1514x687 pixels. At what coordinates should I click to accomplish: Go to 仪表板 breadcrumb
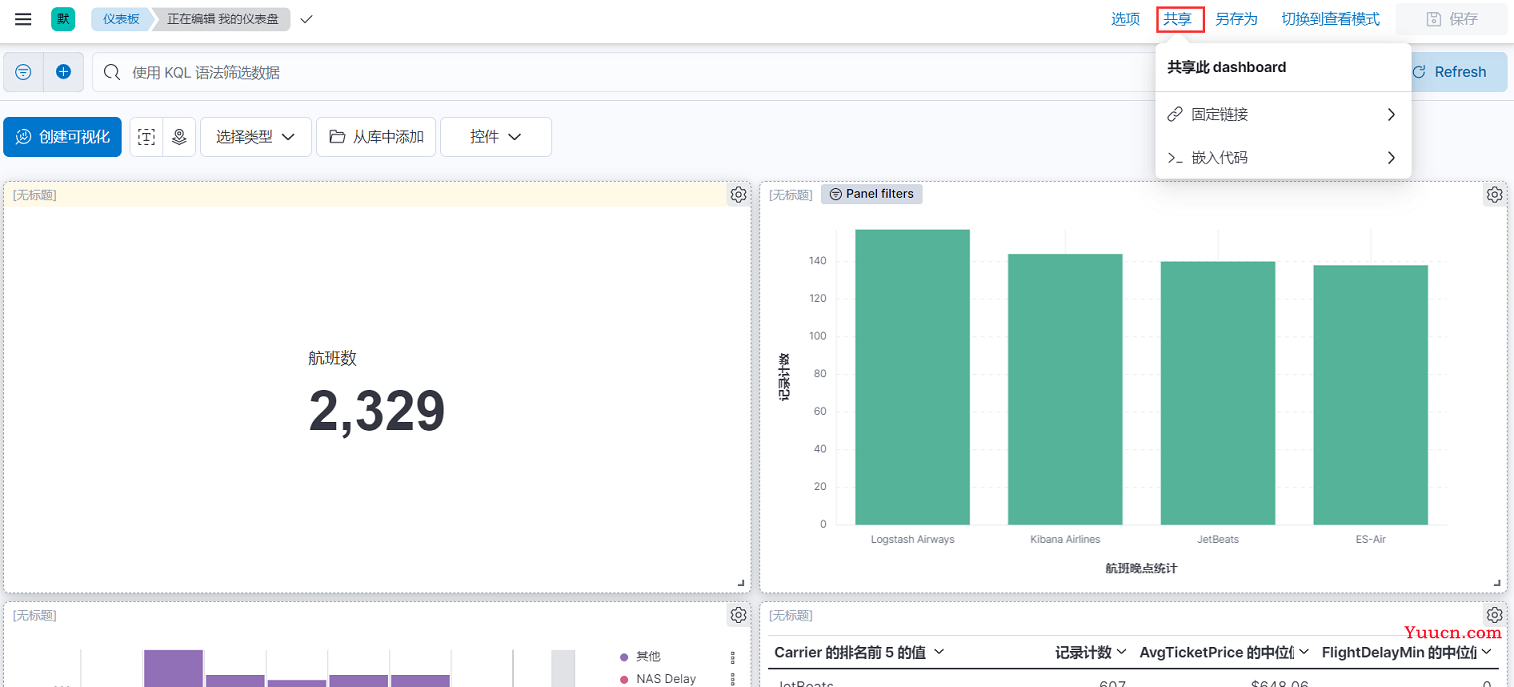121,19
